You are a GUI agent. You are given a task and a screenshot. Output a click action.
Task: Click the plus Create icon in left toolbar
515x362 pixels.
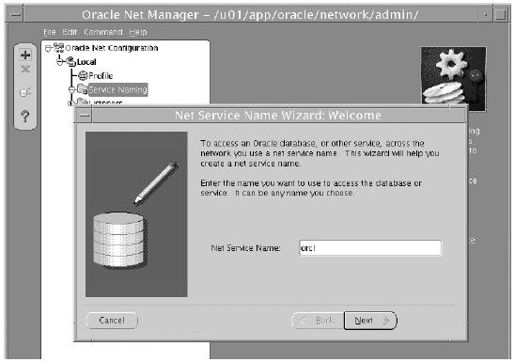(25, 54)
